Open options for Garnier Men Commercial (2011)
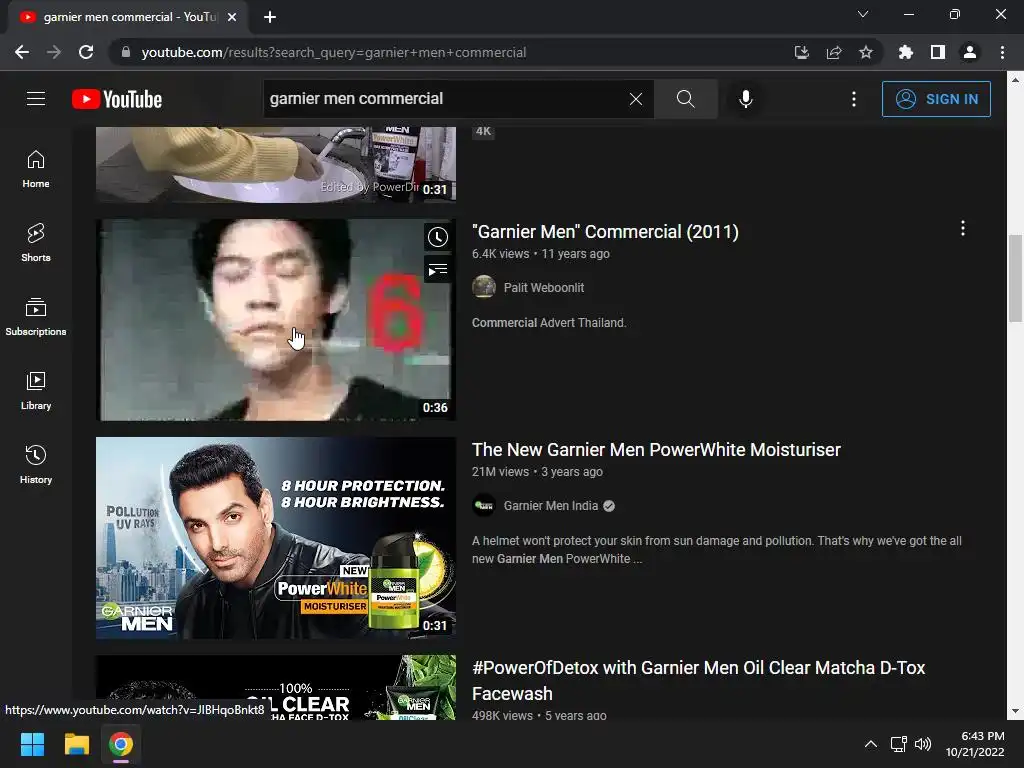Image resolution: width=1024 pixels, height=768 pixels. [963, 229]
